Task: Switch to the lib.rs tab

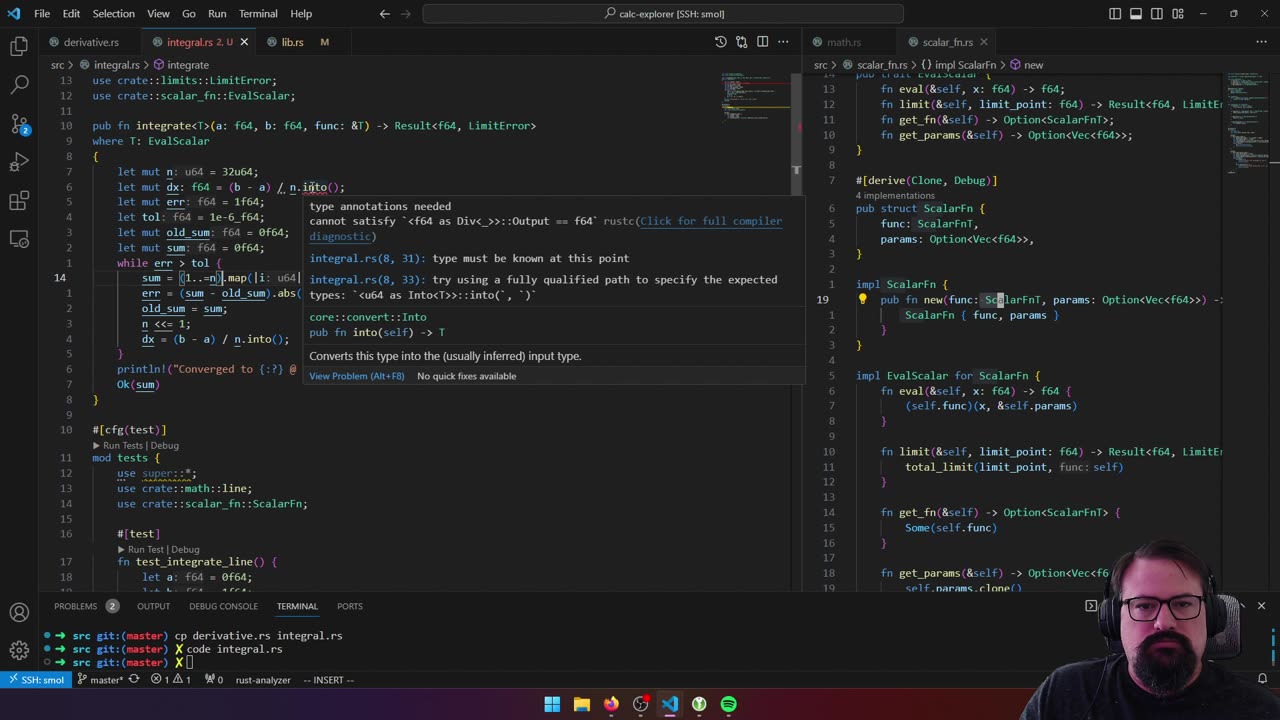Action: click(x=292, y=42)
